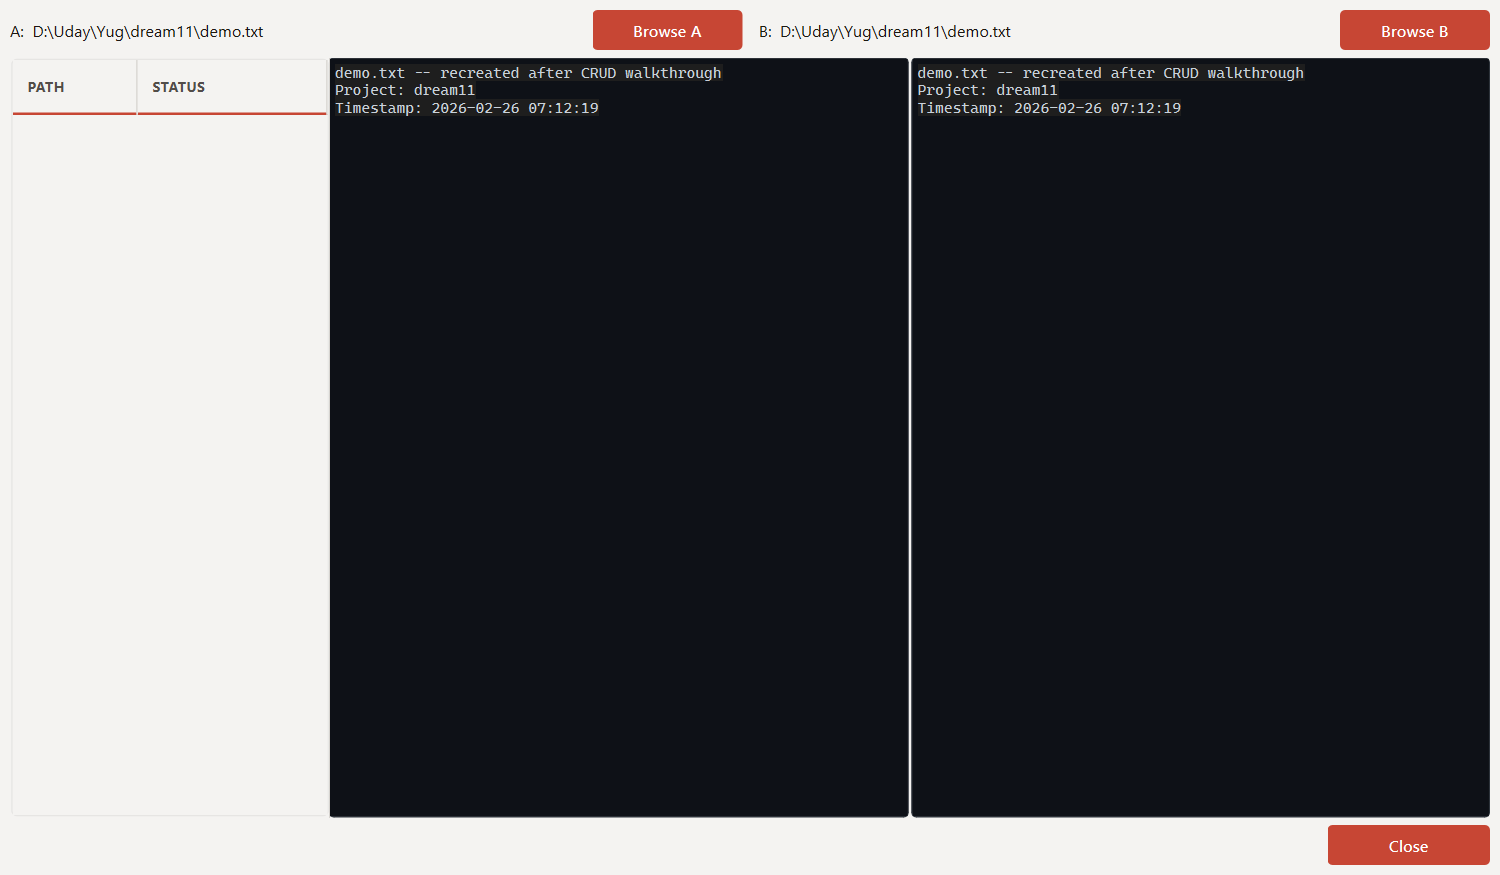Click the empty file list area under PATH

pyautogui.click(x=168, y=450)
